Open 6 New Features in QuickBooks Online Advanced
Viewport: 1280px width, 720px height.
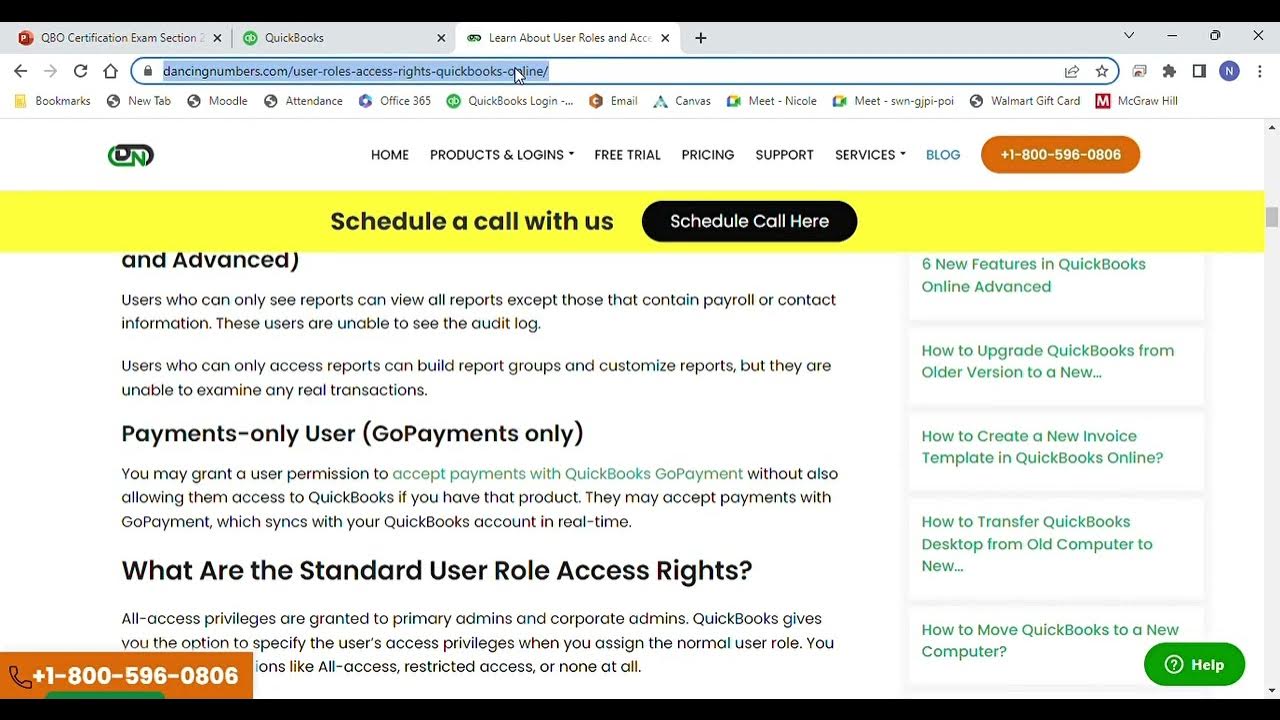(x=1034, y=275)
